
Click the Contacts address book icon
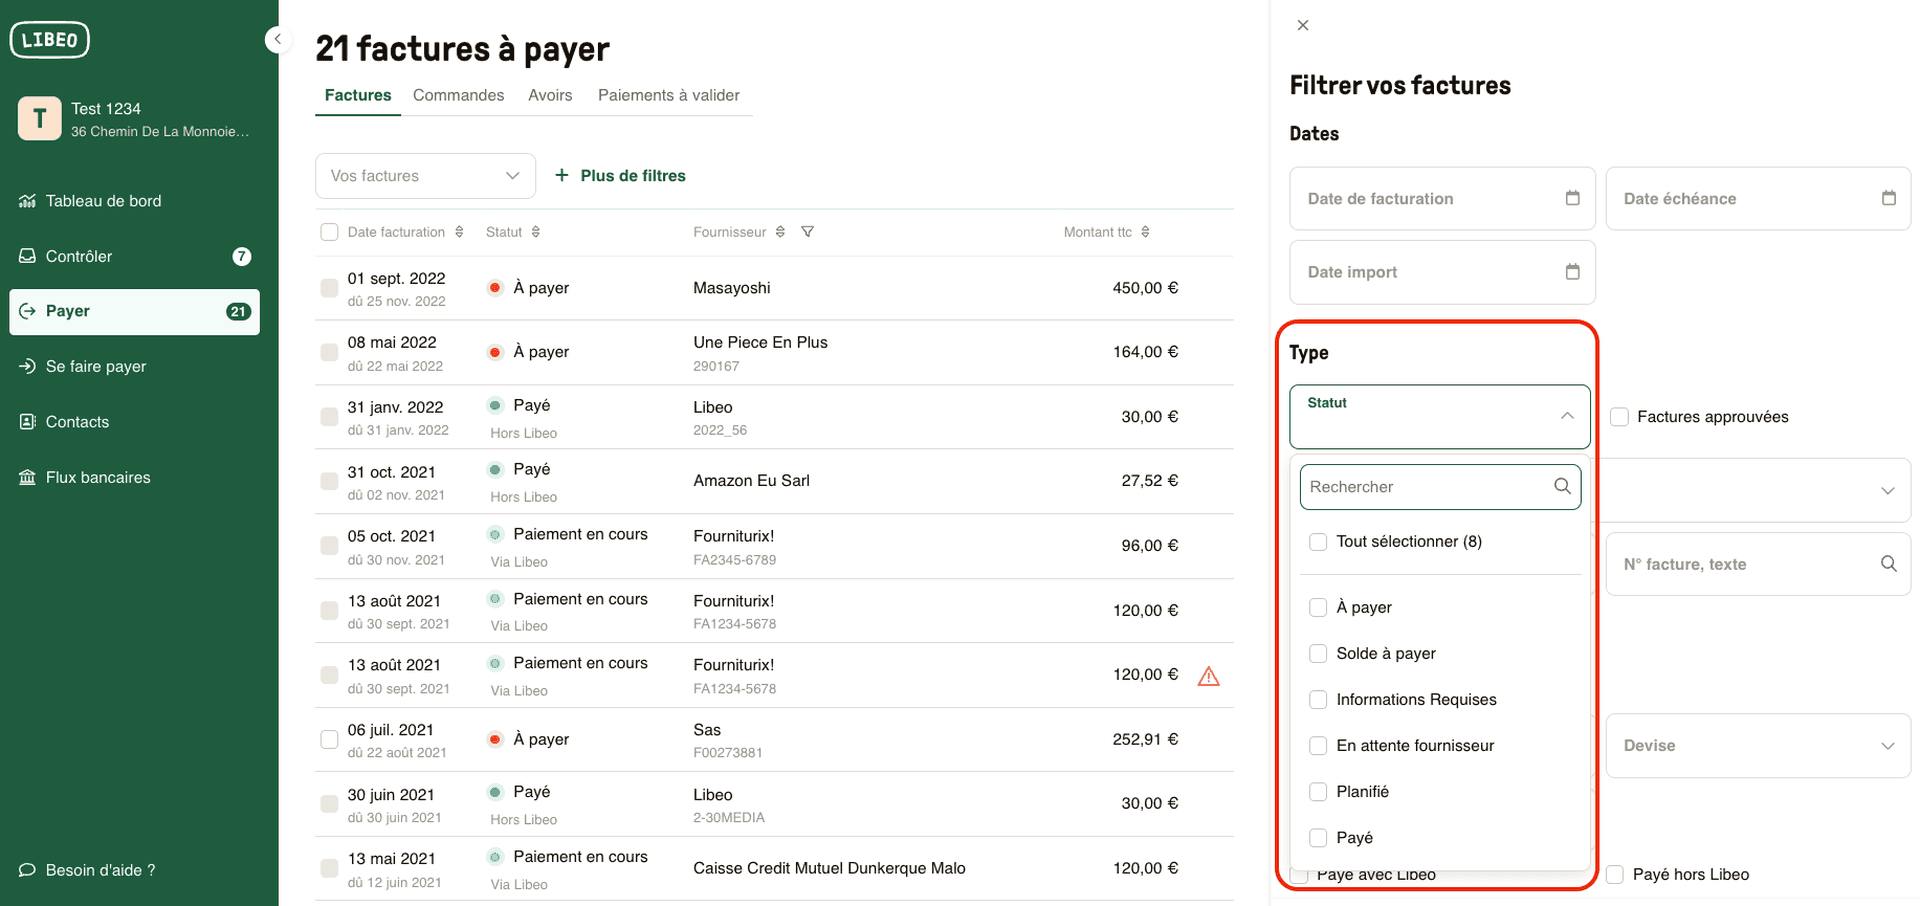[x=27, y=422]
